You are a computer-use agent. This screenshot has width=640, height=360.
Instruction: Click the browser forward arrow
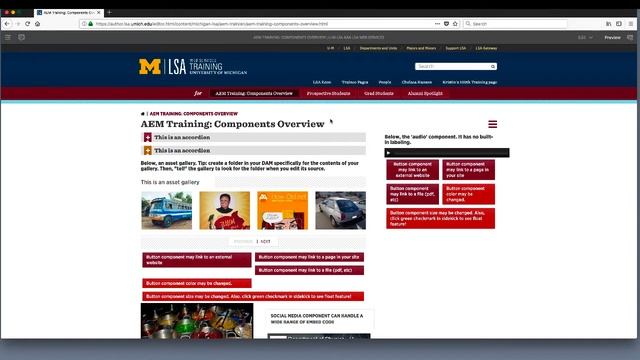[x=18, y=24]
